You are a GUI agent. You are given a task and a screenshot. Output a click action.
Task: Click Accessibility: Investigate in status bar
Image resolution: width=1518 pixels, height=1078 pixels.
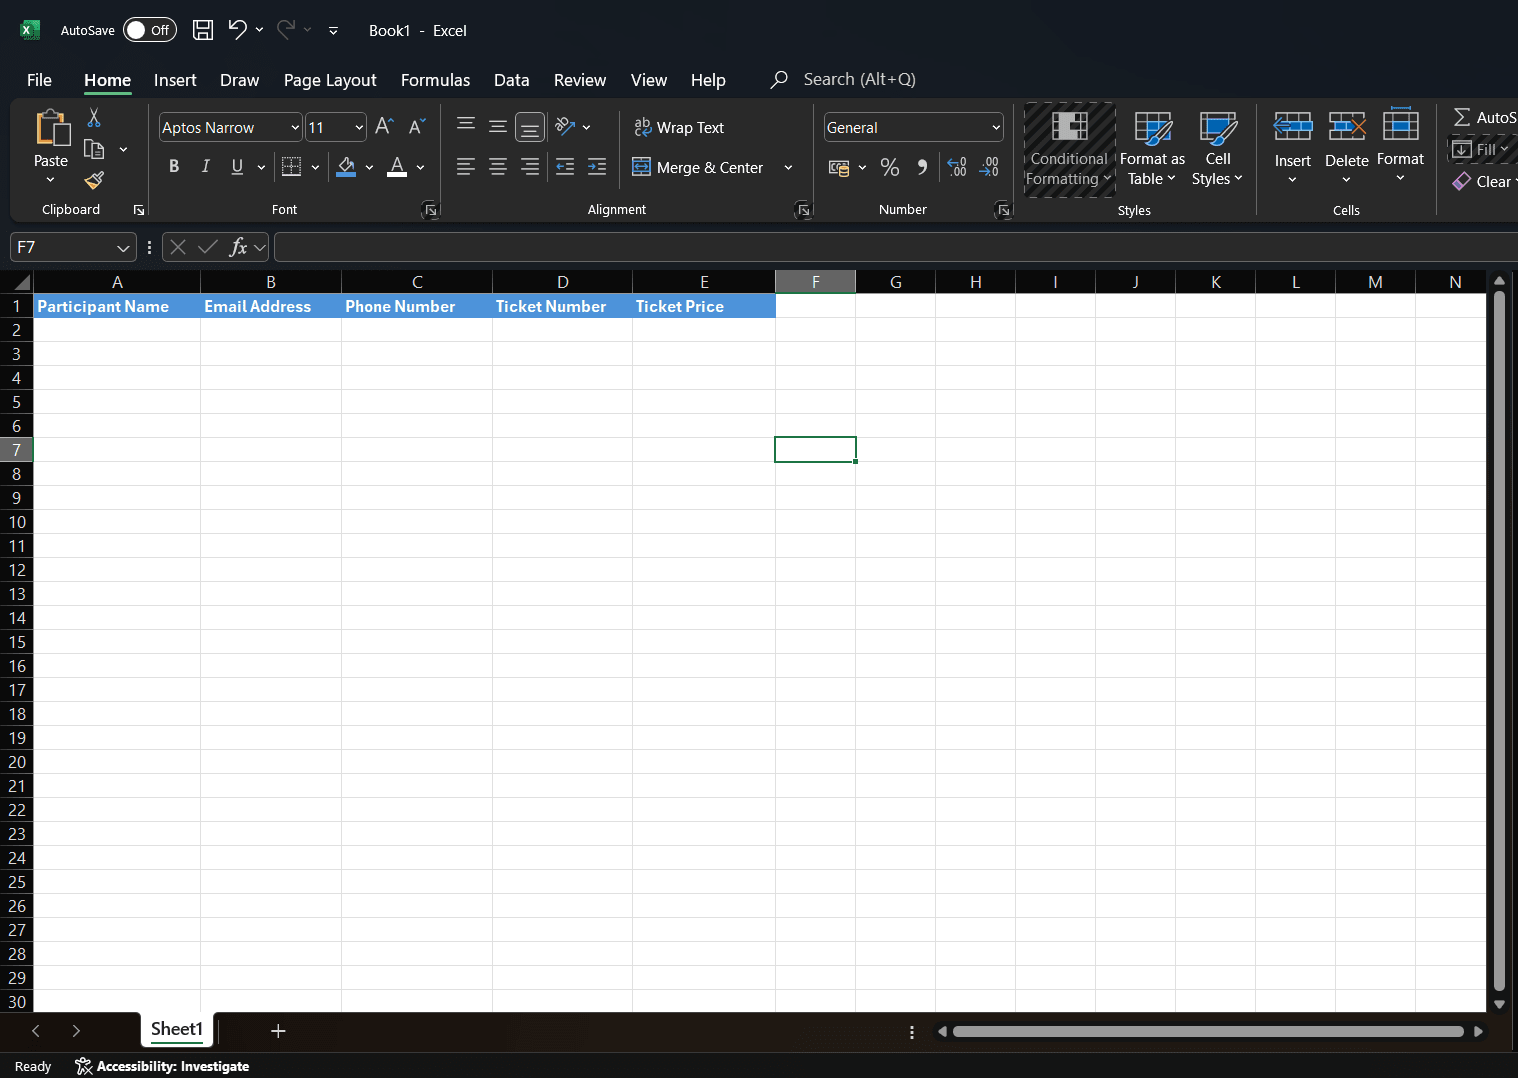163,1066
